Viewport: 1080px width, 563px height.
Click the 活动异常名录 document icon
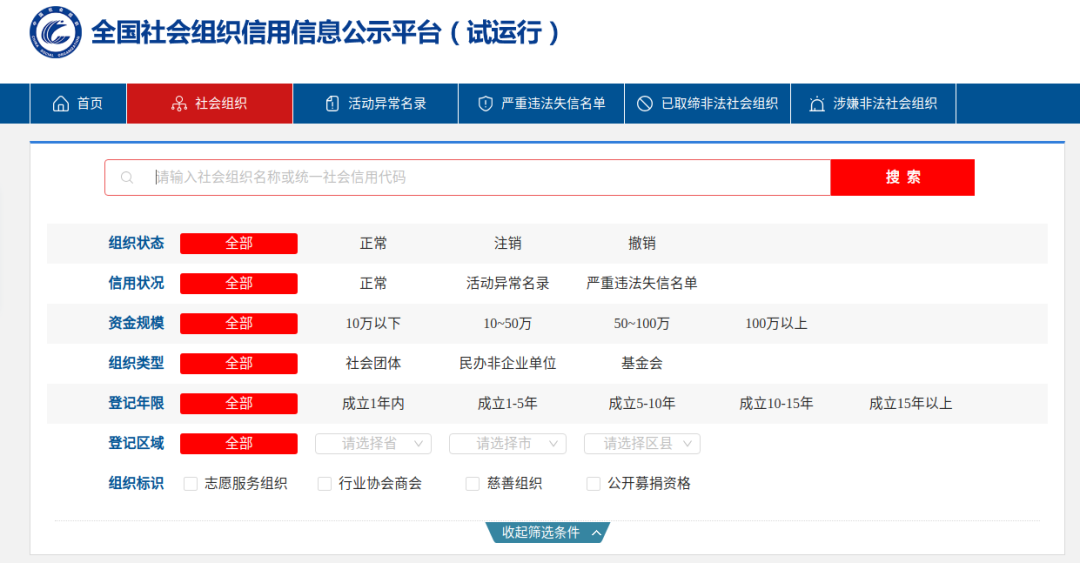click(332, 103)
